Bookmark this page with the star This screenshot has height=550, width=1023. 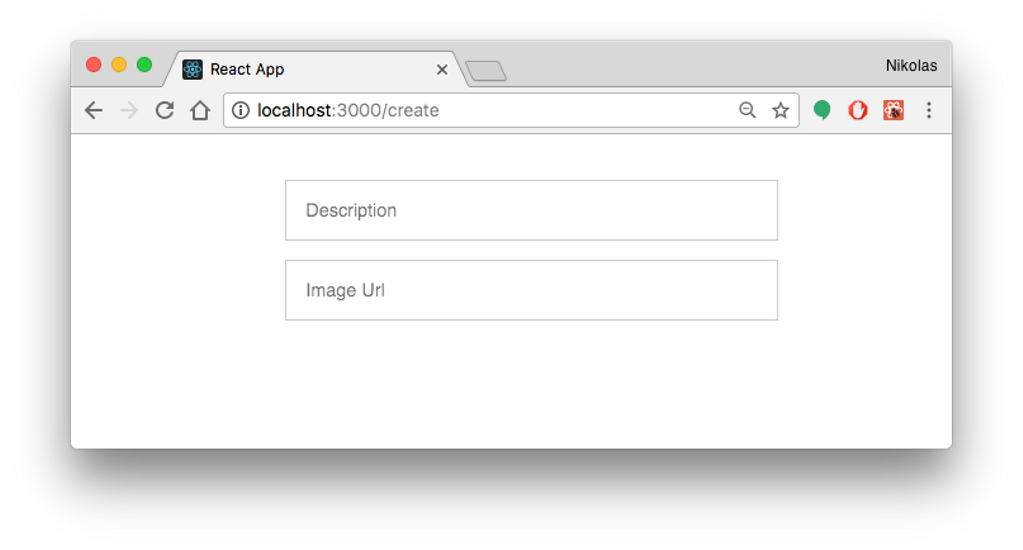(x=780, y=110)
